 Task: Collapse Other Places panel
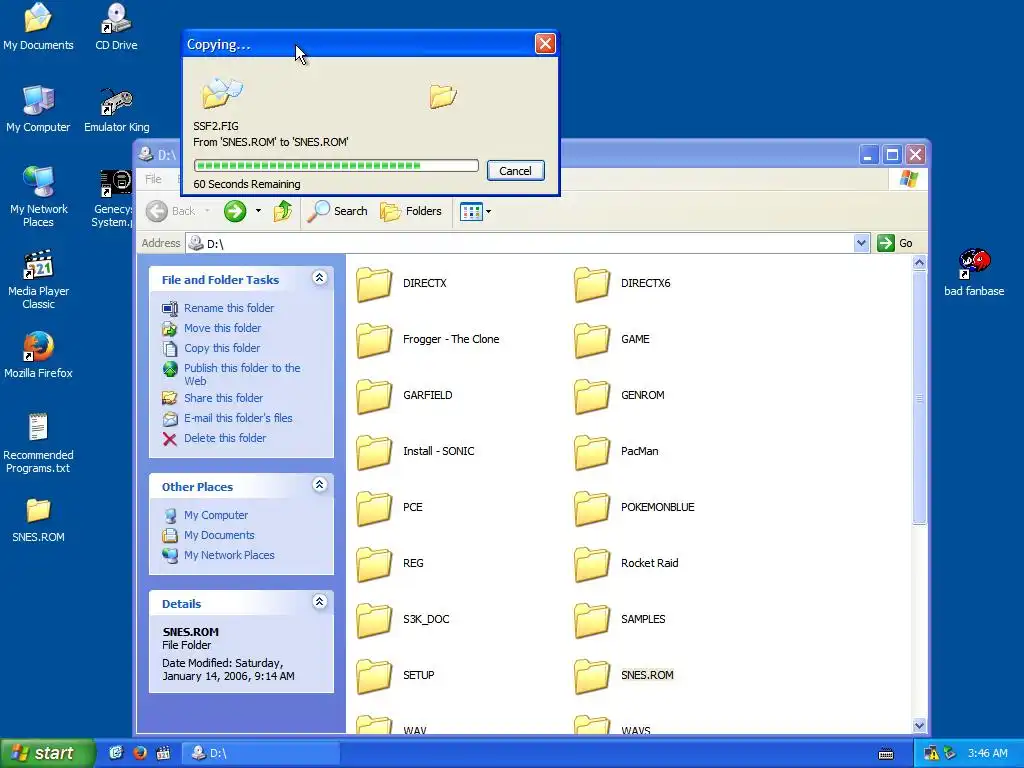pos(319,485)
